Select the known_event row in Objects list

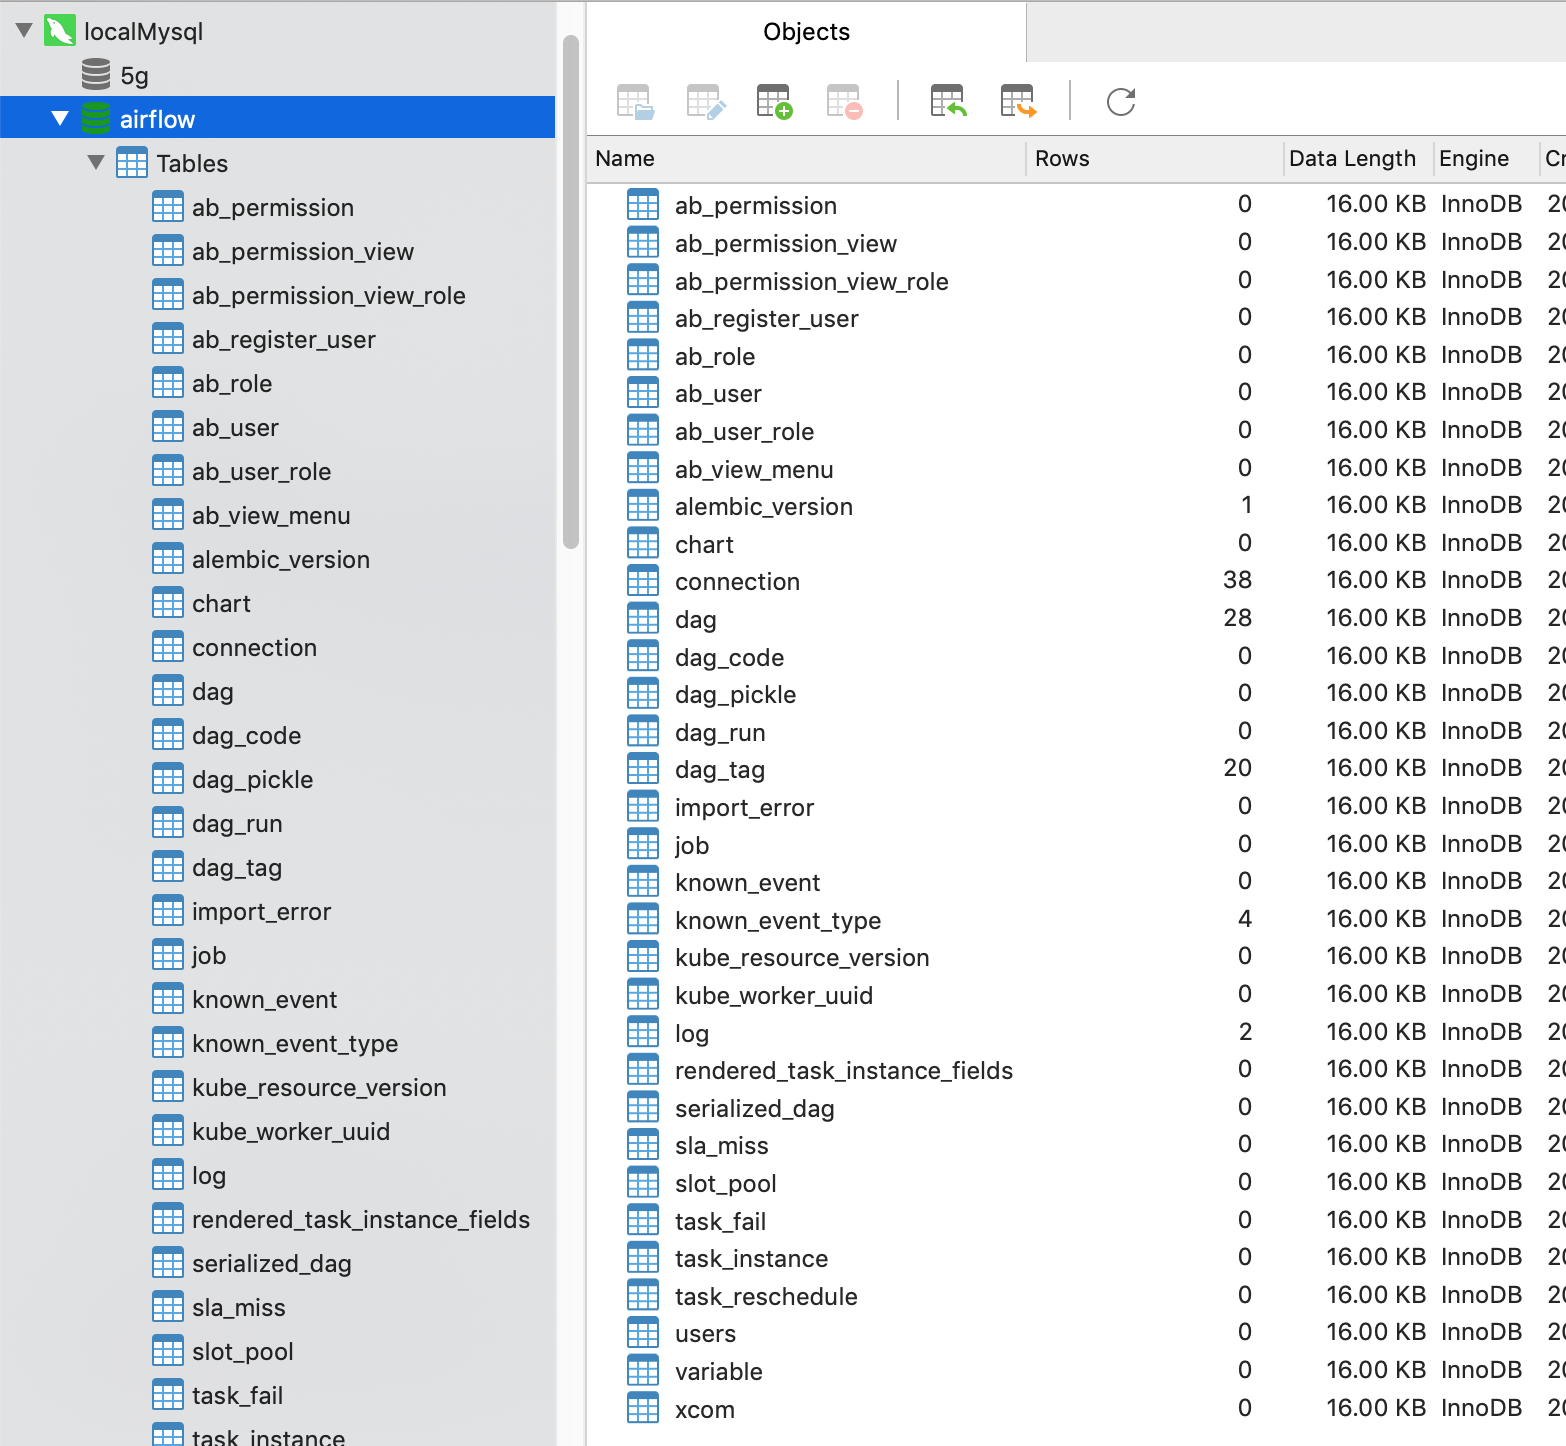pyautogui.click(x=1076, y=882)
